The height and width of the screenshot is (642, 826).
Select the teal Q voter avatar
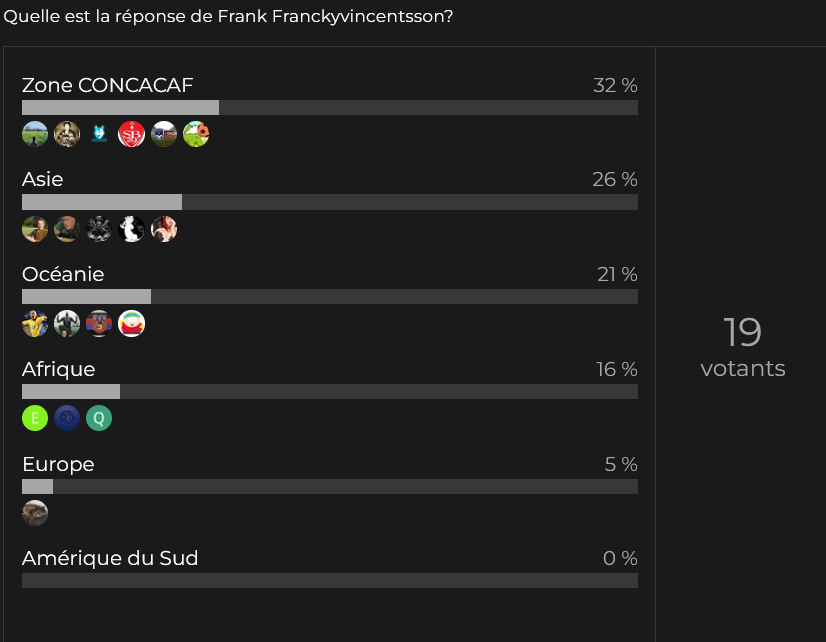[x=99, y=418]
